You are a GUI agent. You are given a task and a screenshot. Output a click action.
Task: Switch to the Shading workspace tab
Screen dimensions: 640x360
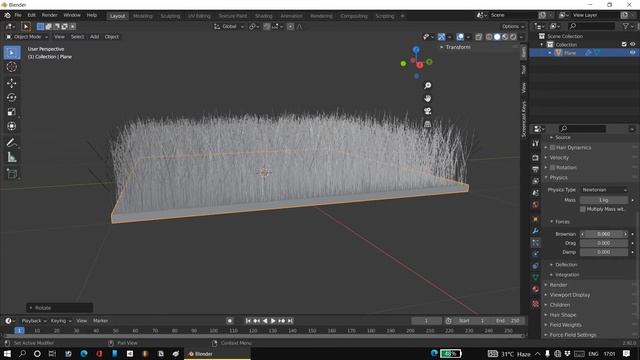[263, 16]
